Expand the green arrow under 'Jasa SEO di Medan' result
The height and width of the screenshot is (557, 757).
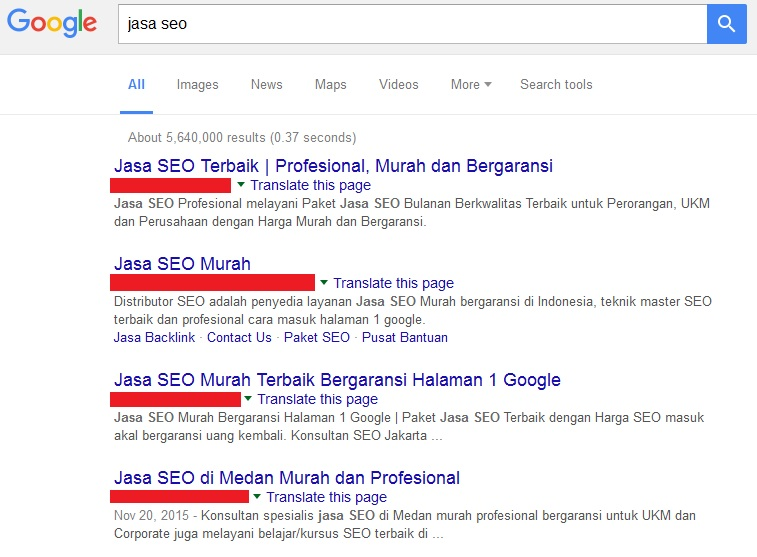[x=257, y=496]
